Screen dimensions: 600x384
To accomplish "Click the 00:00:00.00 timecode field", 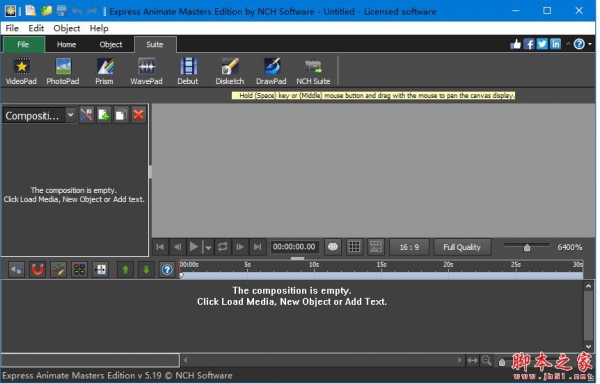I will tap(294, 247).
